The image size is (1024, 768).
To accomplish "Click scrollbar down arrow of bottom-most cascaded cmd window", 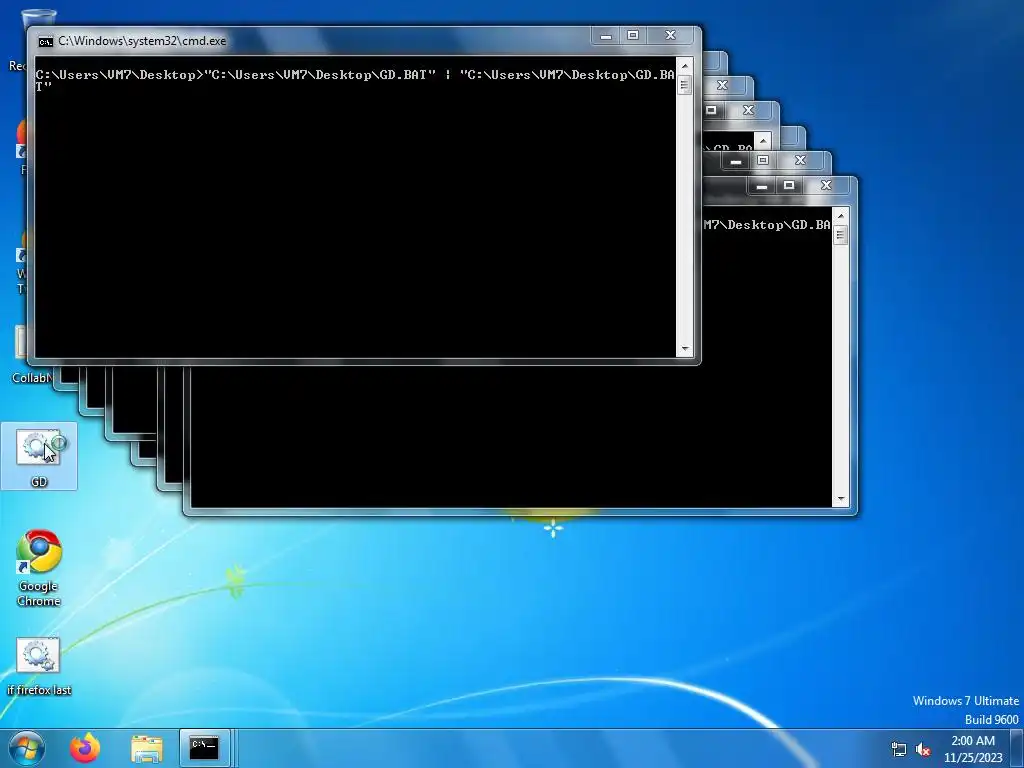I will click(840, 499).
